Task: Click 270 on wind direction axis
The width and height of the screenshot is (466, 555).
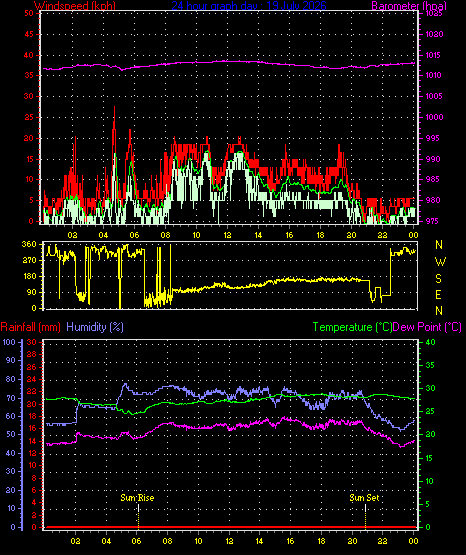Action: pos(29,260)
